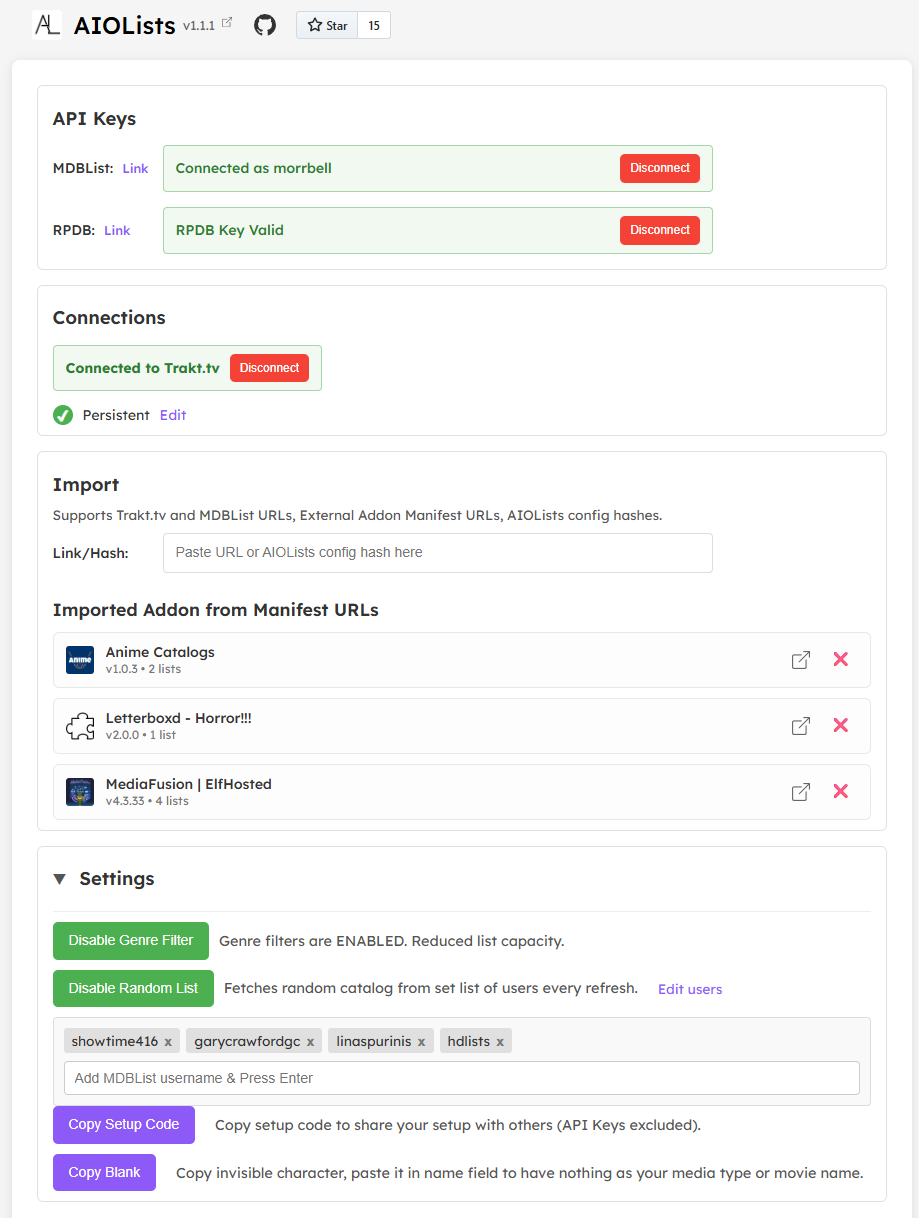Disable the Genre Filter

[131, 941]
